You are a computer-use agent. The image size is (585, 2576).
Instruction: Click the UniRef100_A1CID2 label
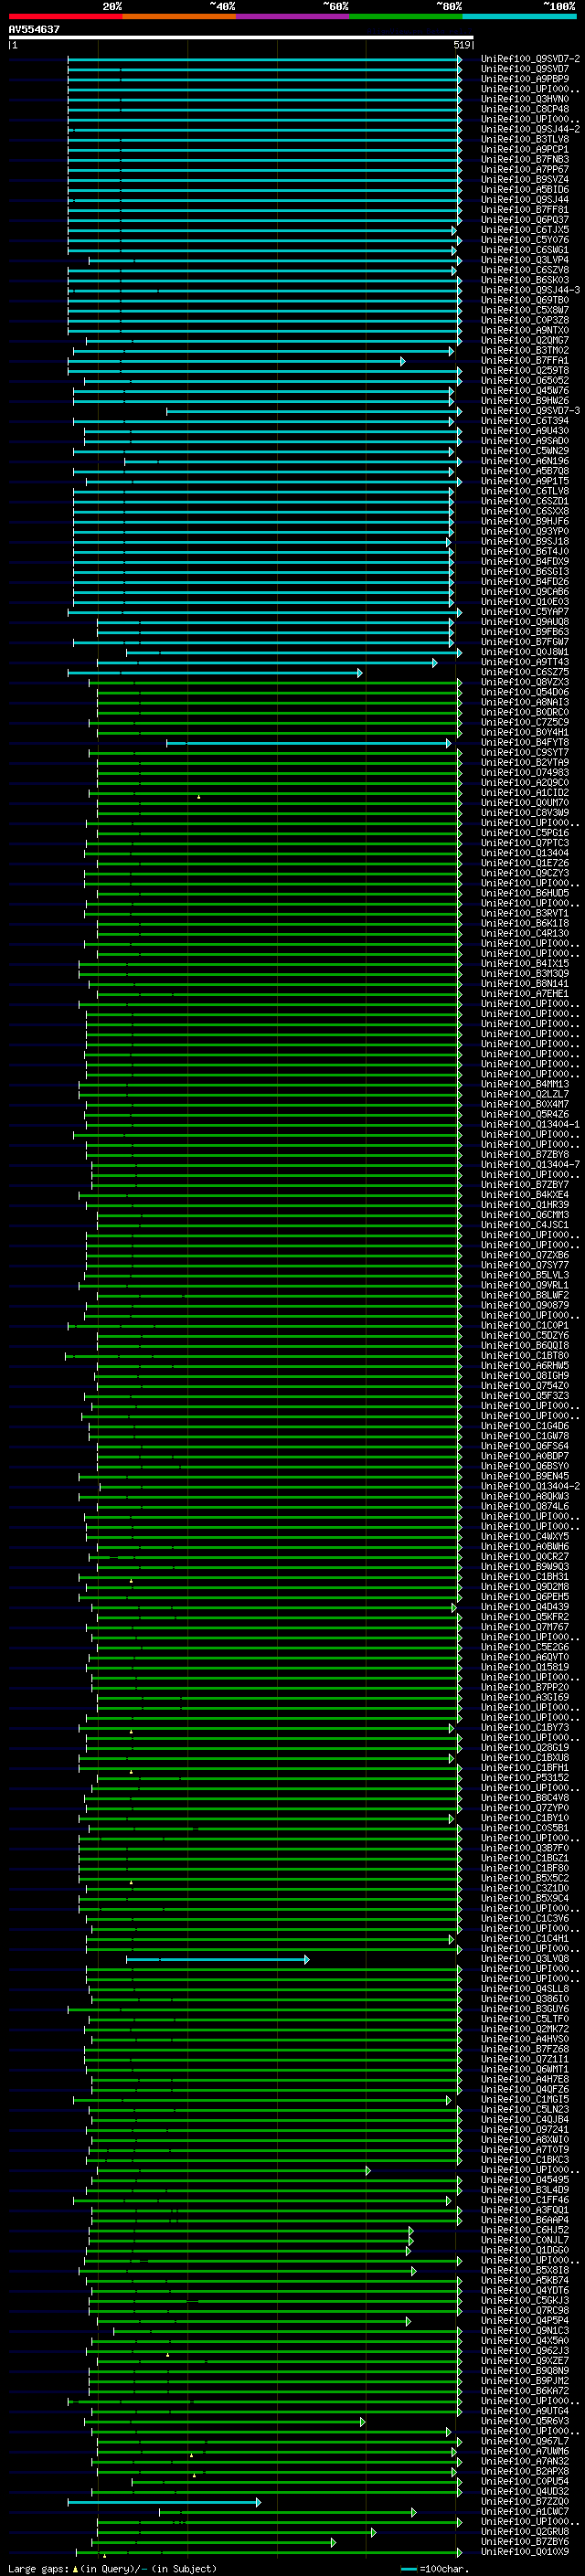pyautogui.click(x=525, y=793)
